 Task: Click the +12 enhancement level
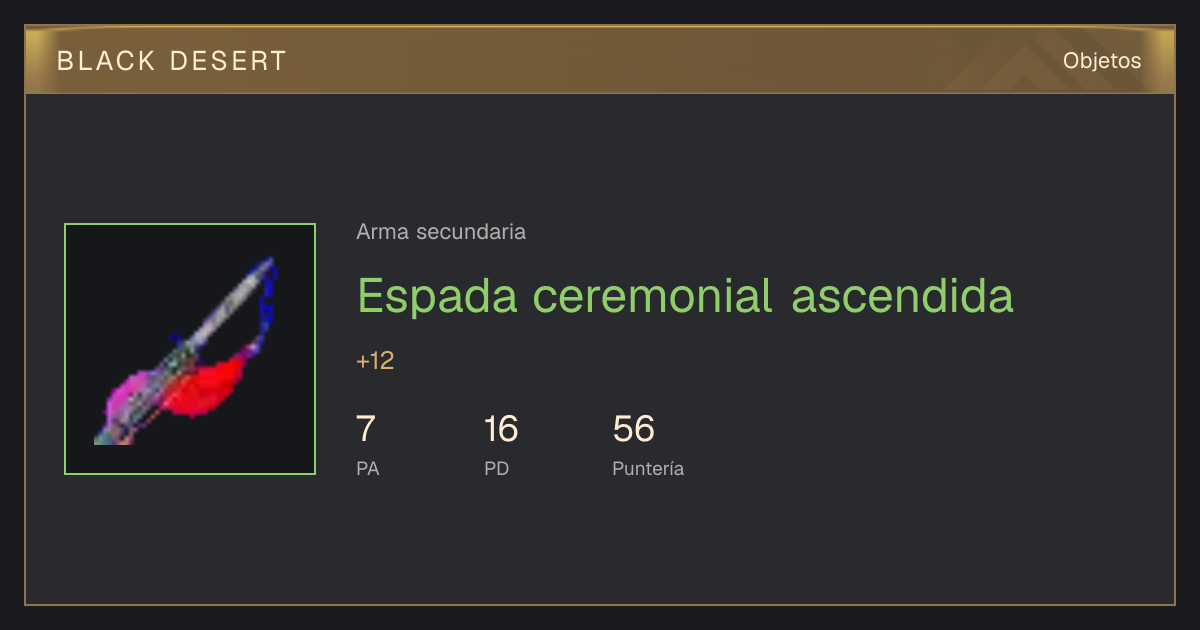[375, 361]
